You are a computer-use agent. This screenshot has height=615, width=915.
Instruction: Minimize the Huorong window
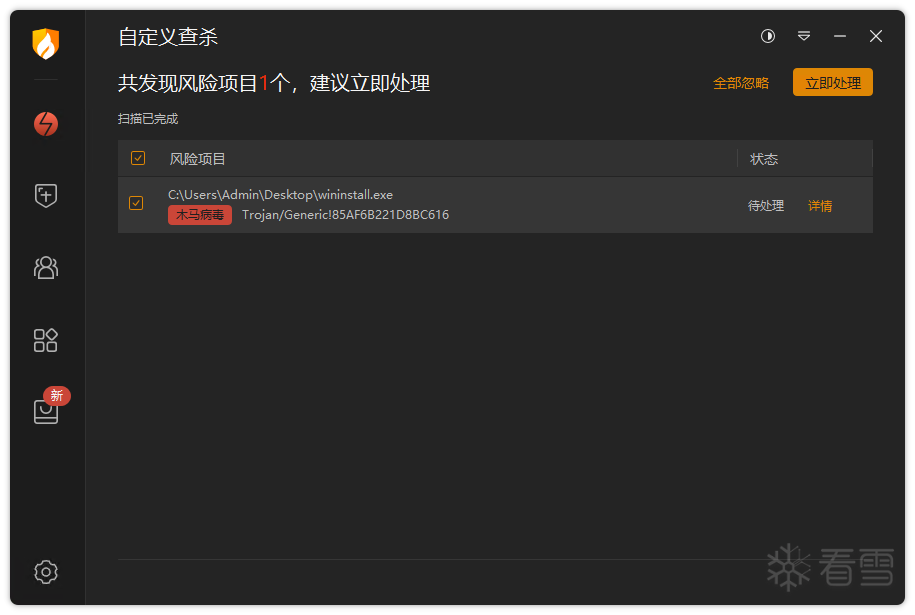[x=840, y=36]
